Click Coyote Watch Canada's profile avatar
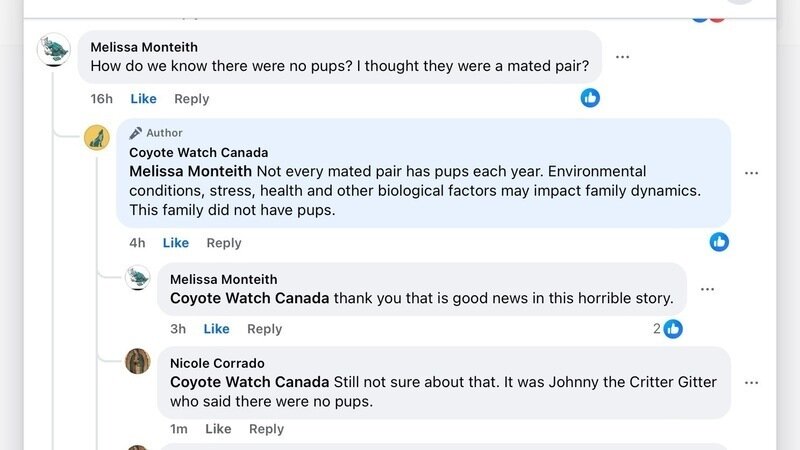The height and width of the screenshot is (450, 800). tap(97, 137)
